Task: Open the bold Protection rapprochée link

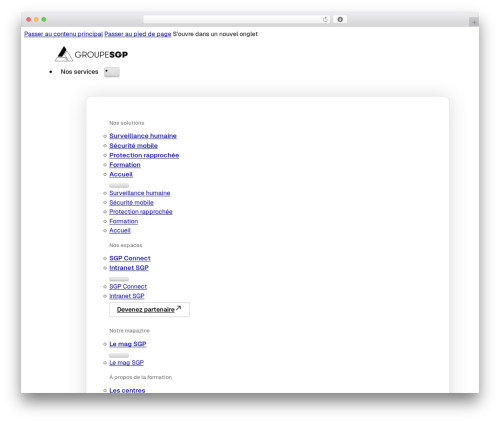Action: tap(144, 155)
